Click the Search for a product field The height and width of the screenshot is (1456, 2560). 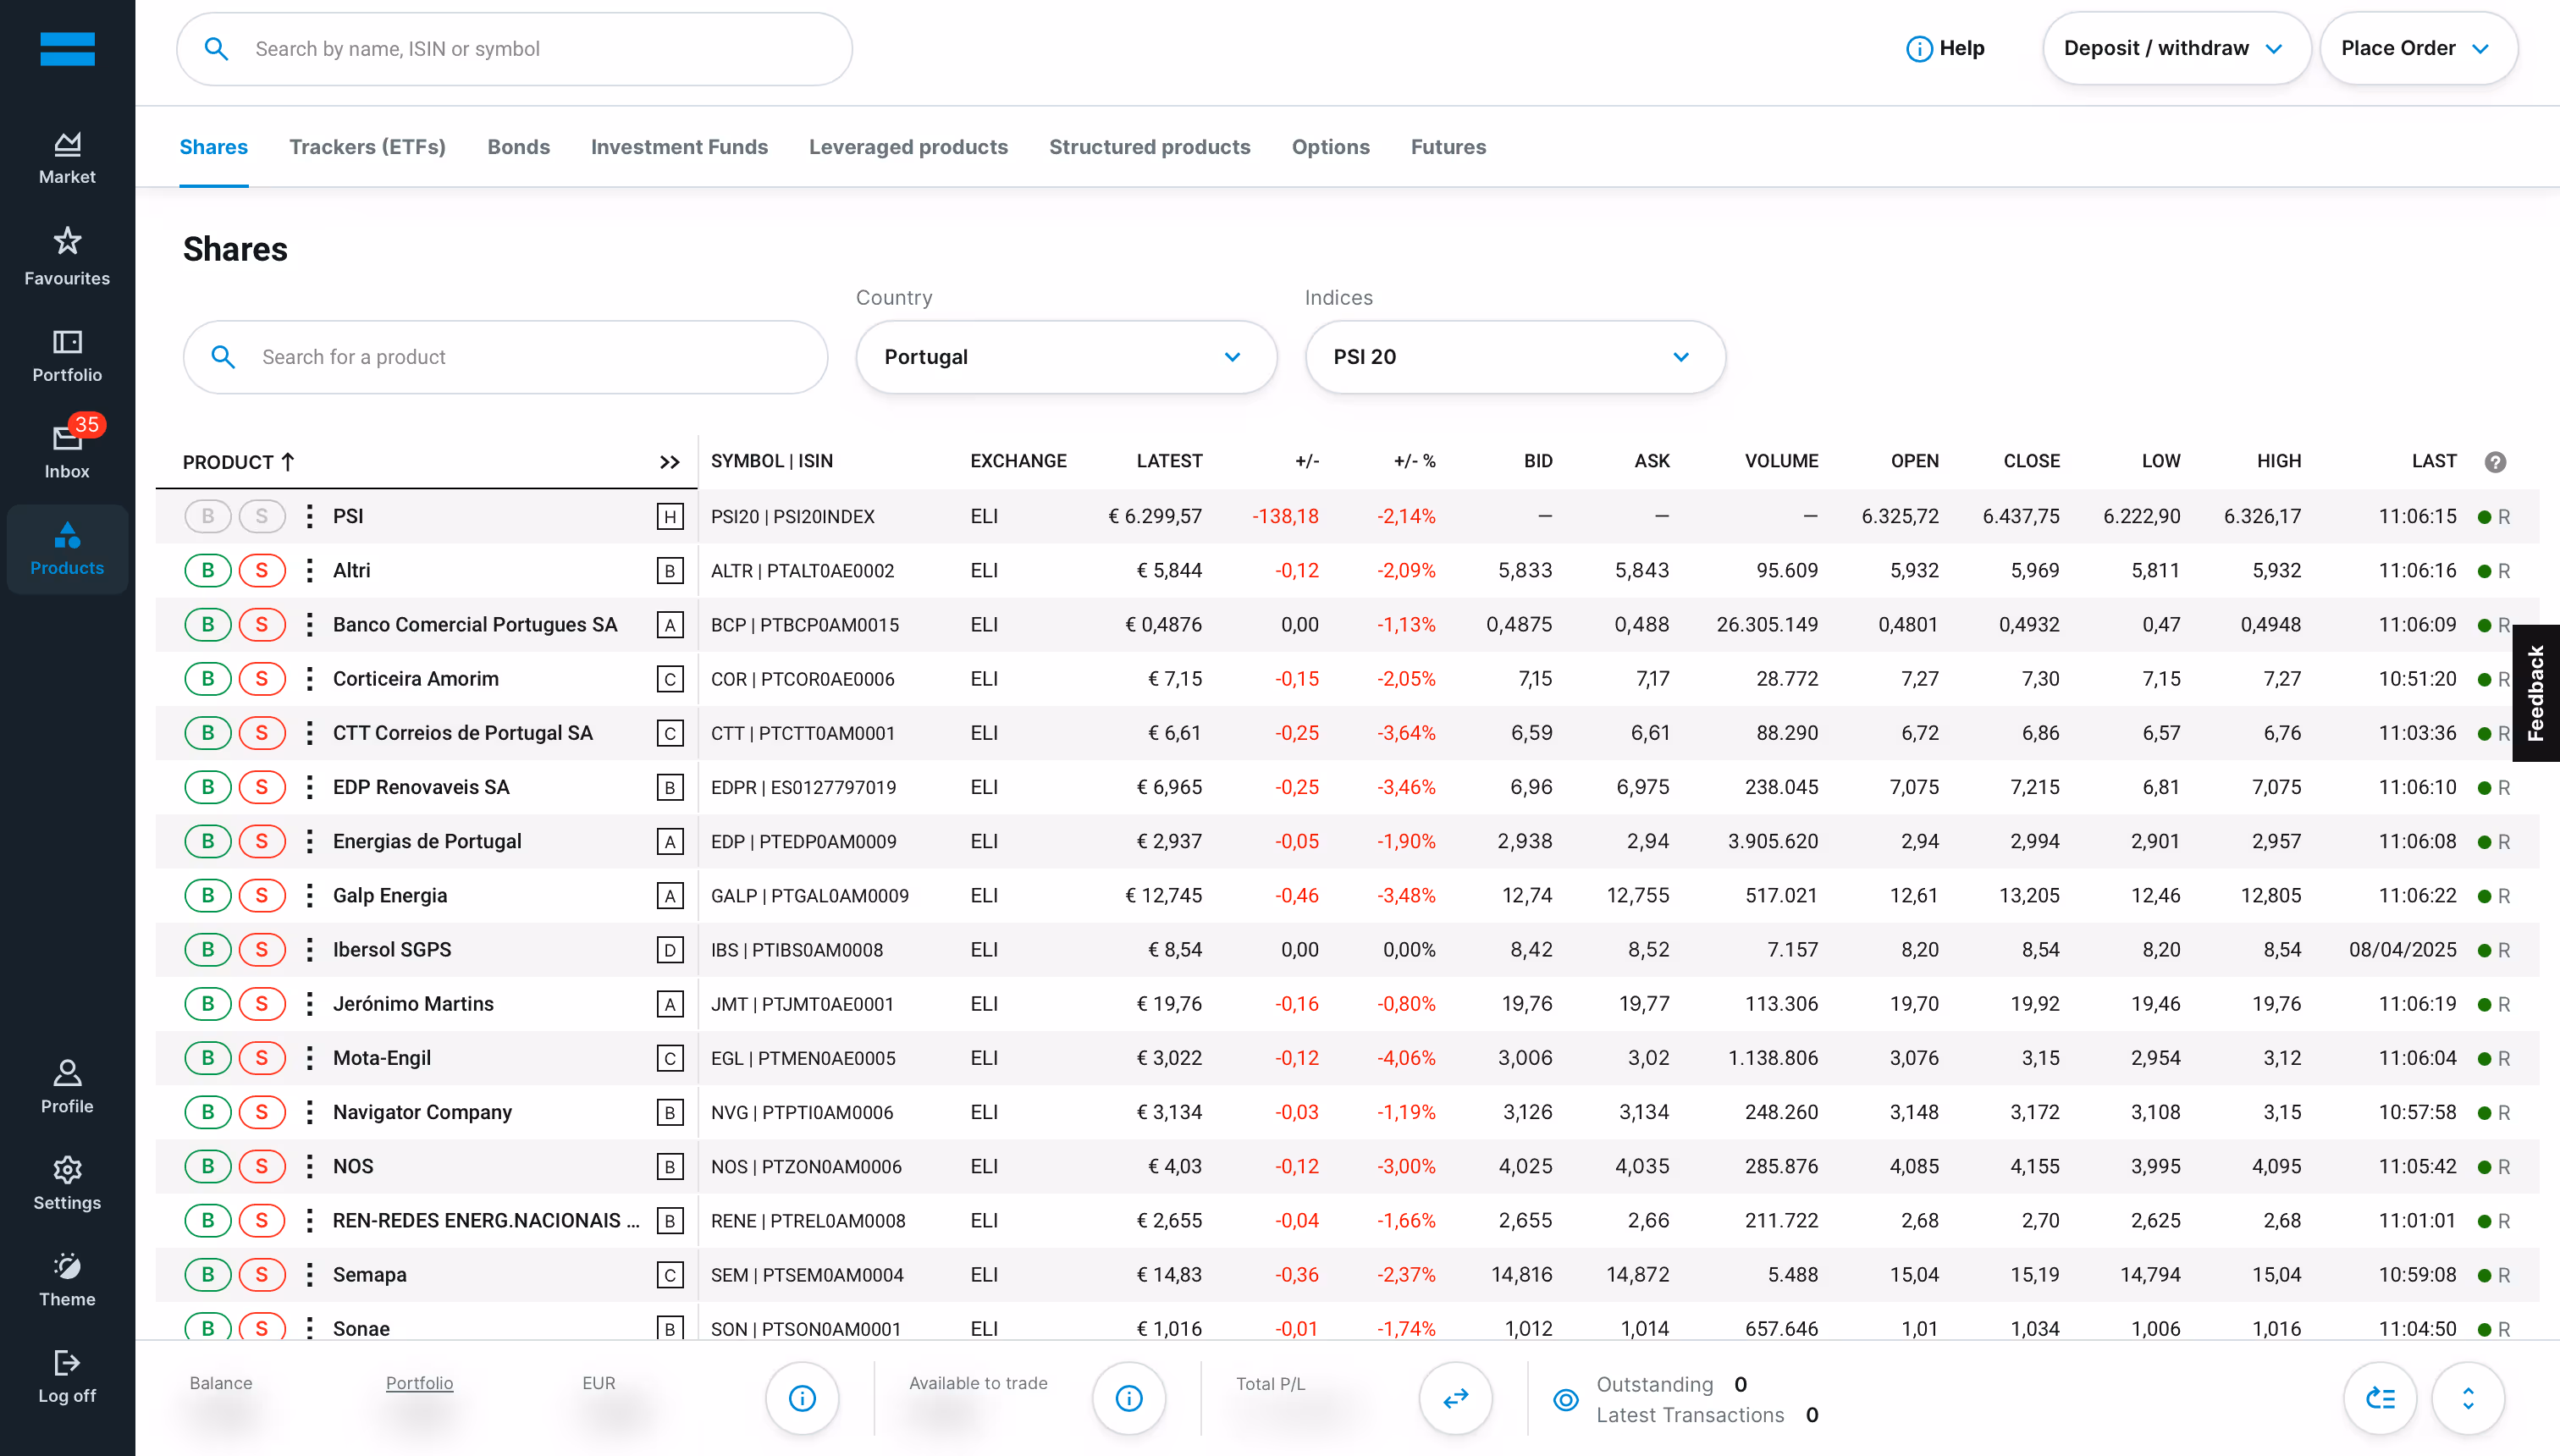505,357
